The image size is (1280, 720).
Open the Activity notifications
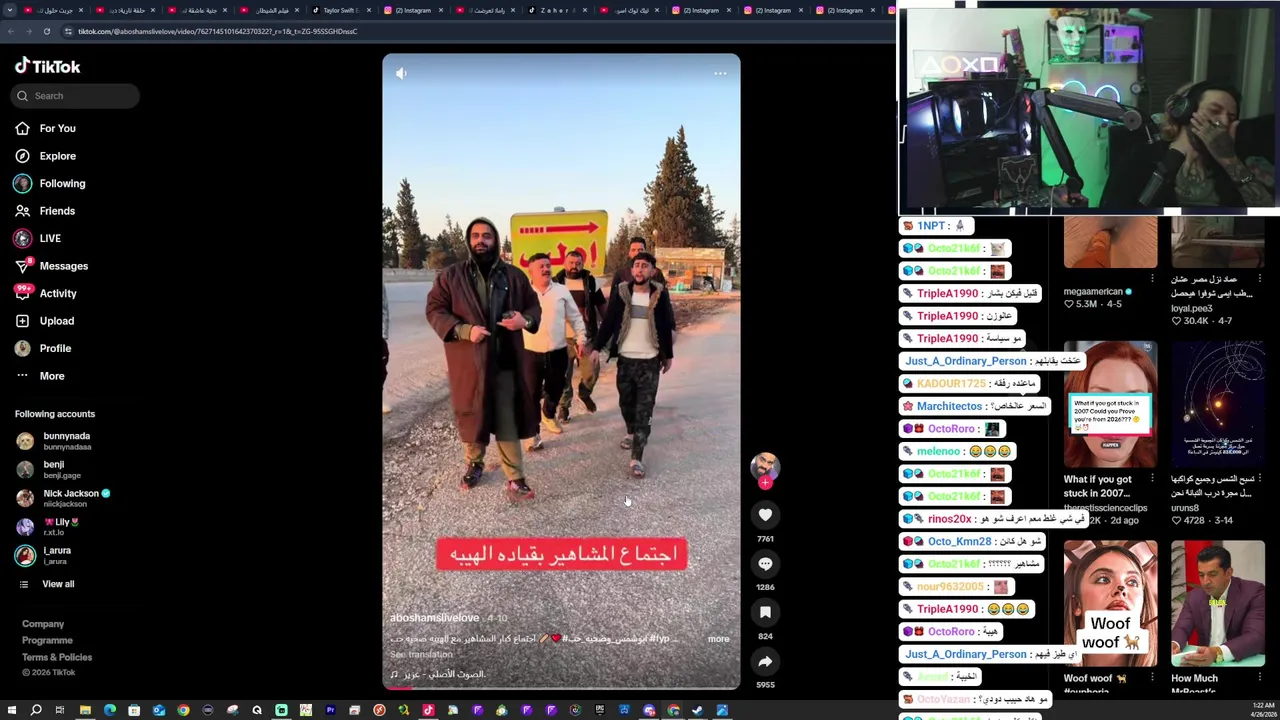tap(58, 293)
